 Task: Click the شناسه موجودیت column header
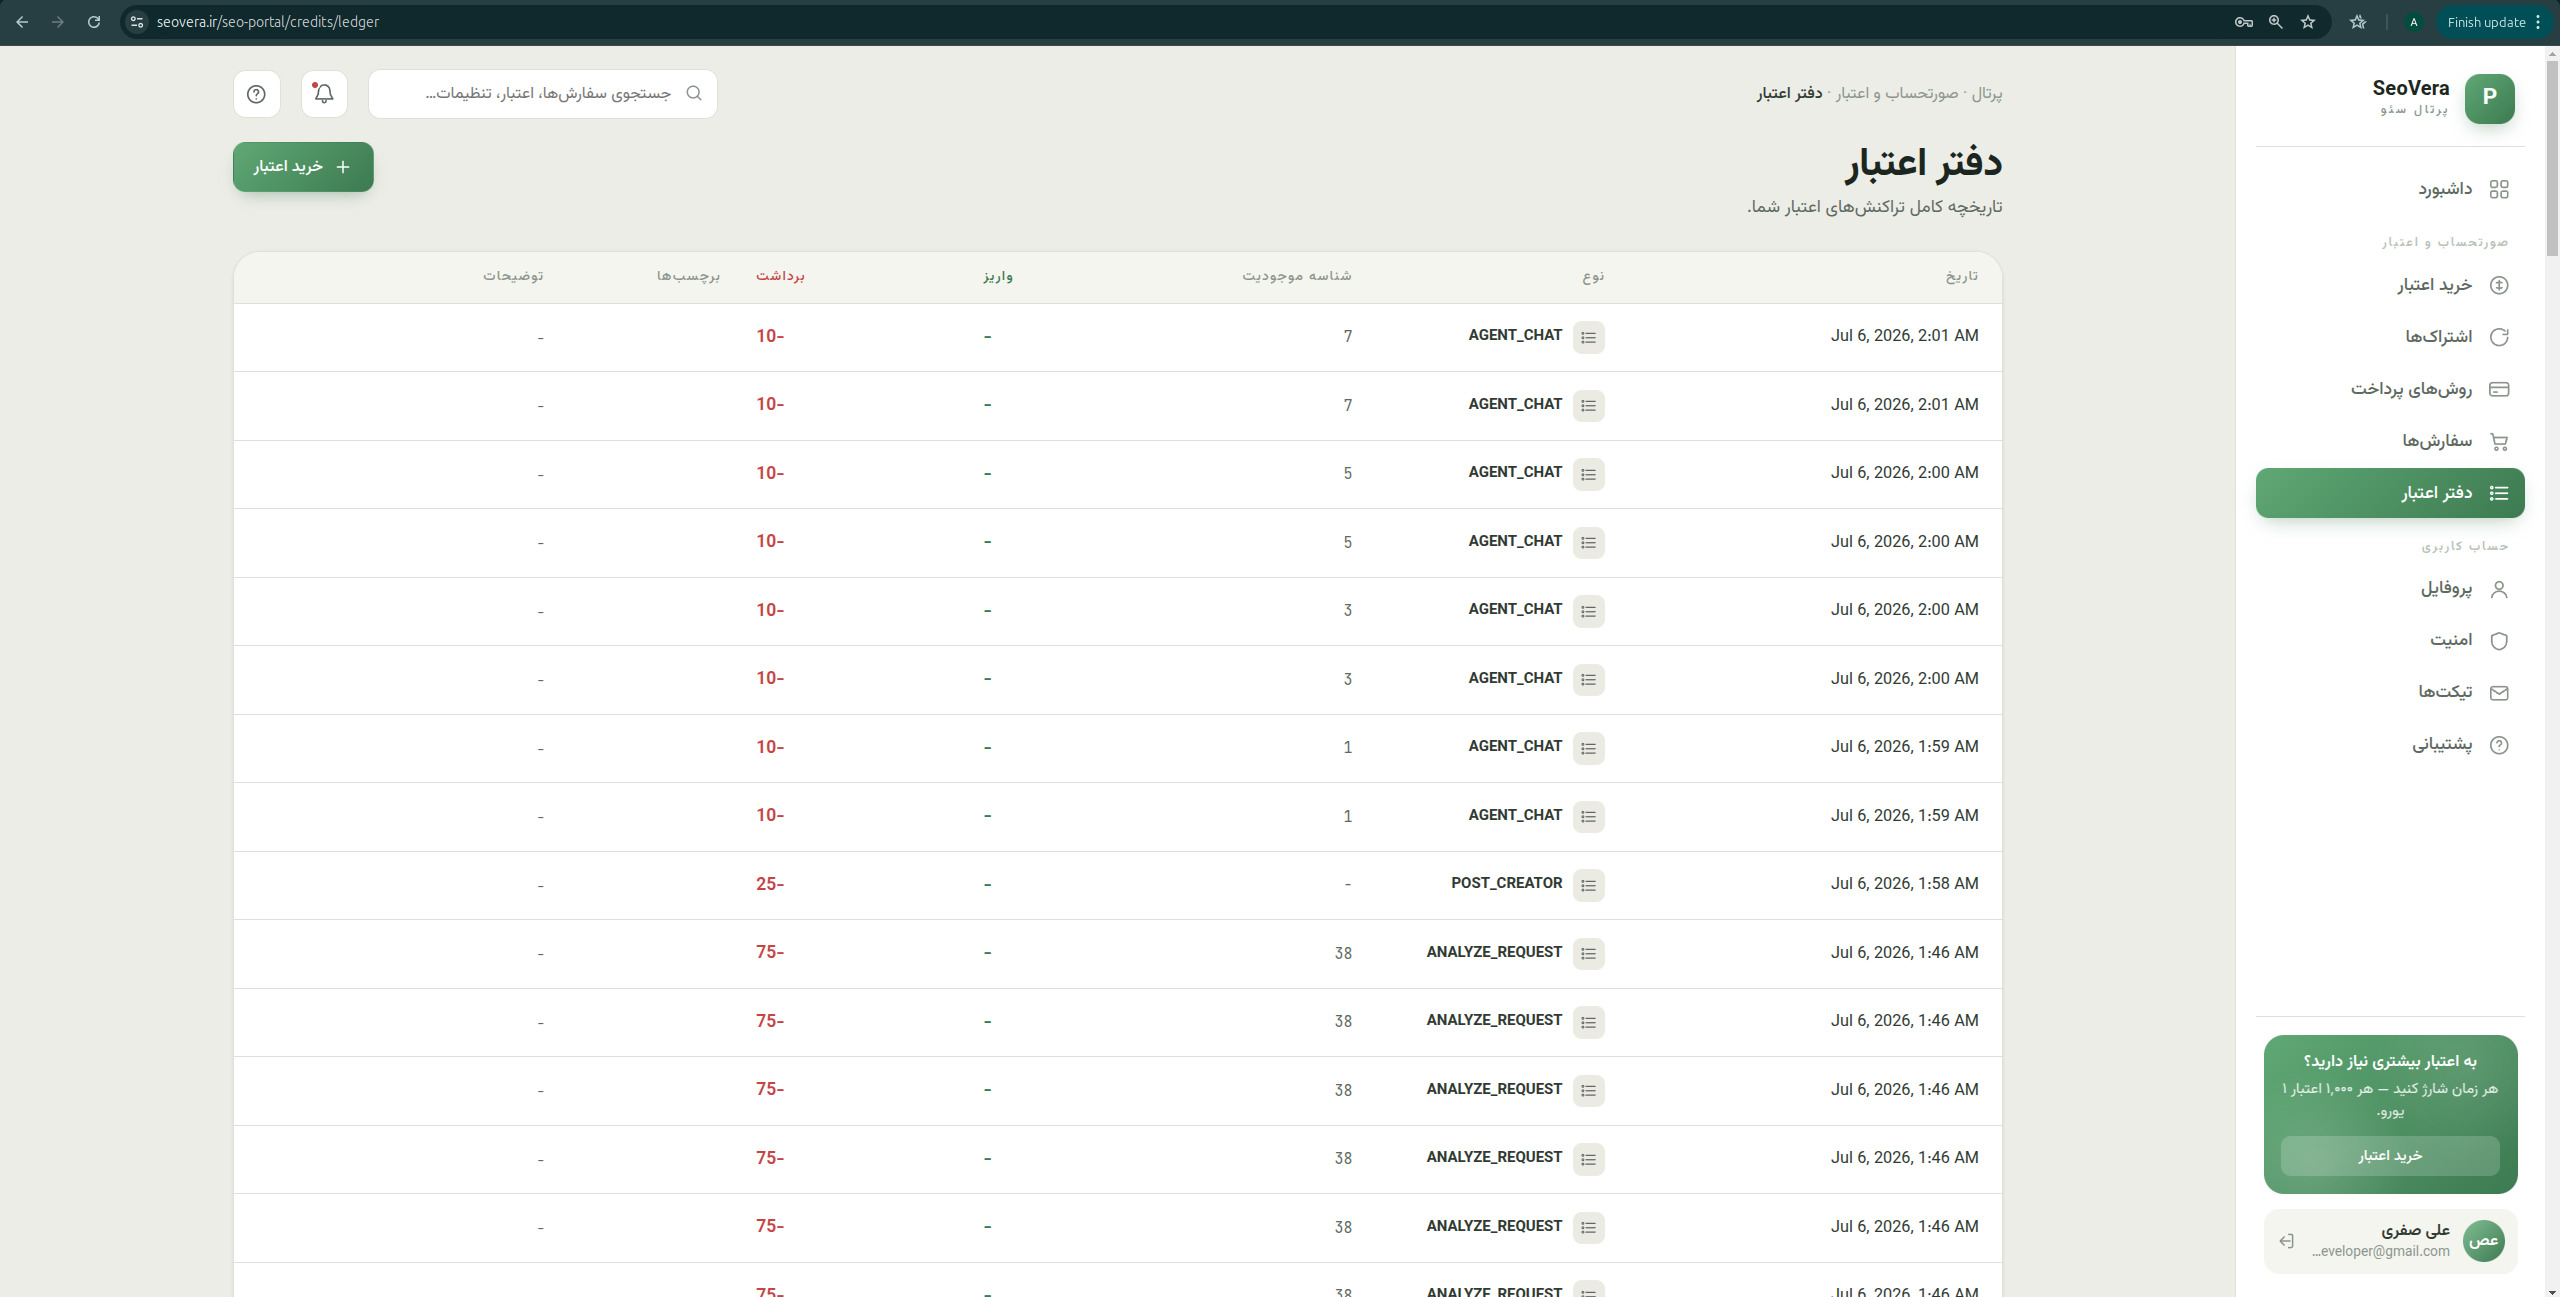click(x=1297, y=276)
